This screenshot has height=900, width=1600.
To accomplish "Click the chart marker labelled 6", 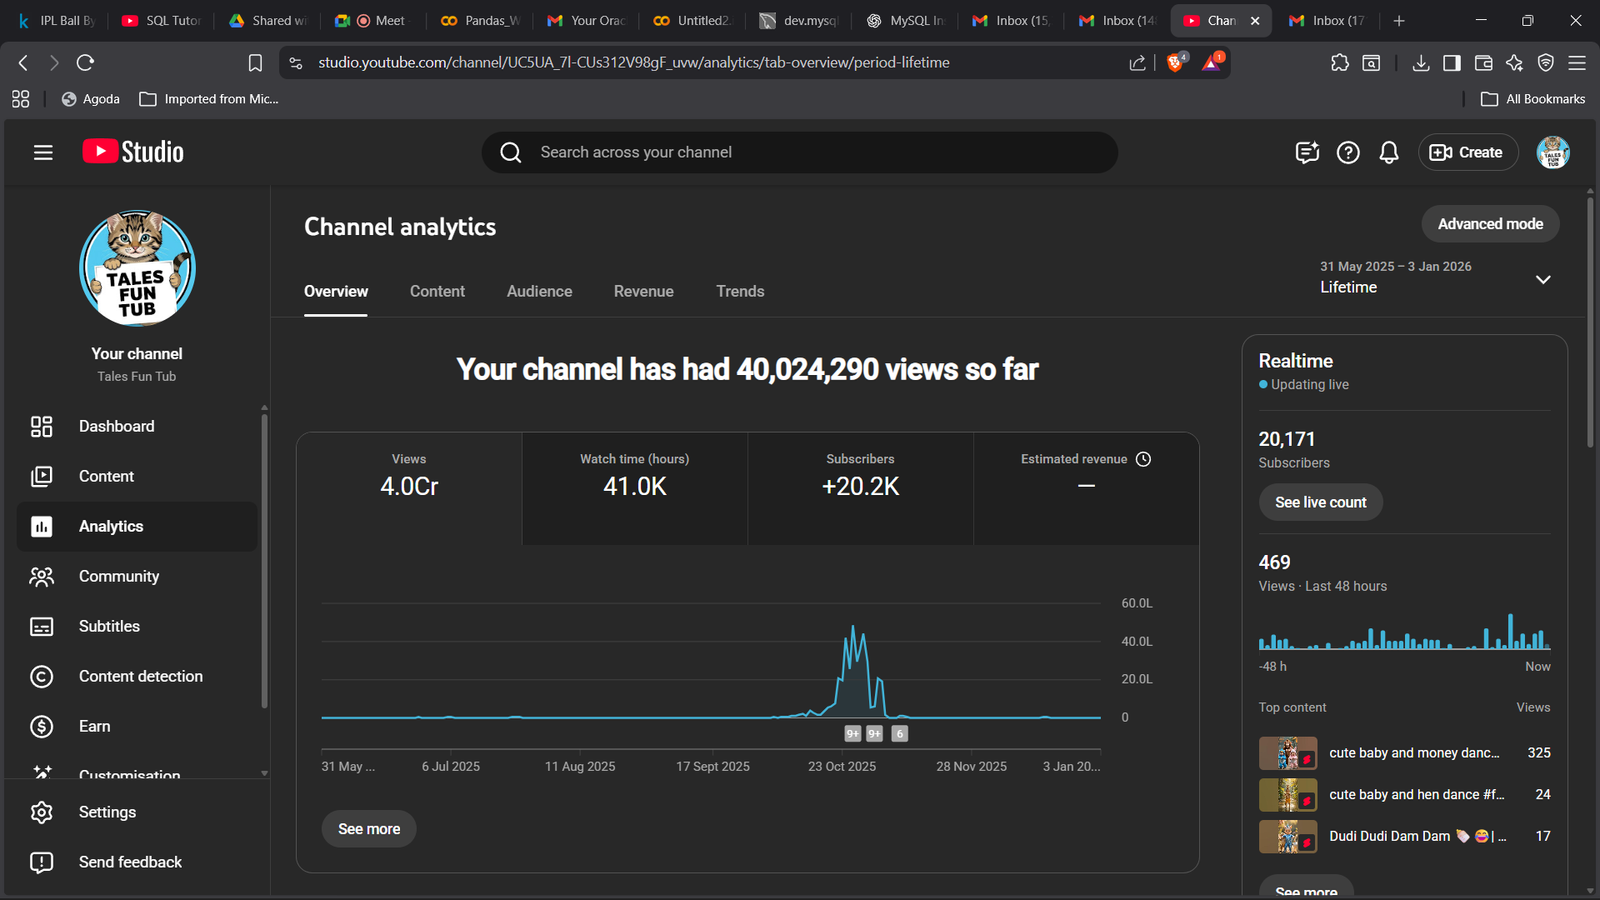I will coord(899,734).
